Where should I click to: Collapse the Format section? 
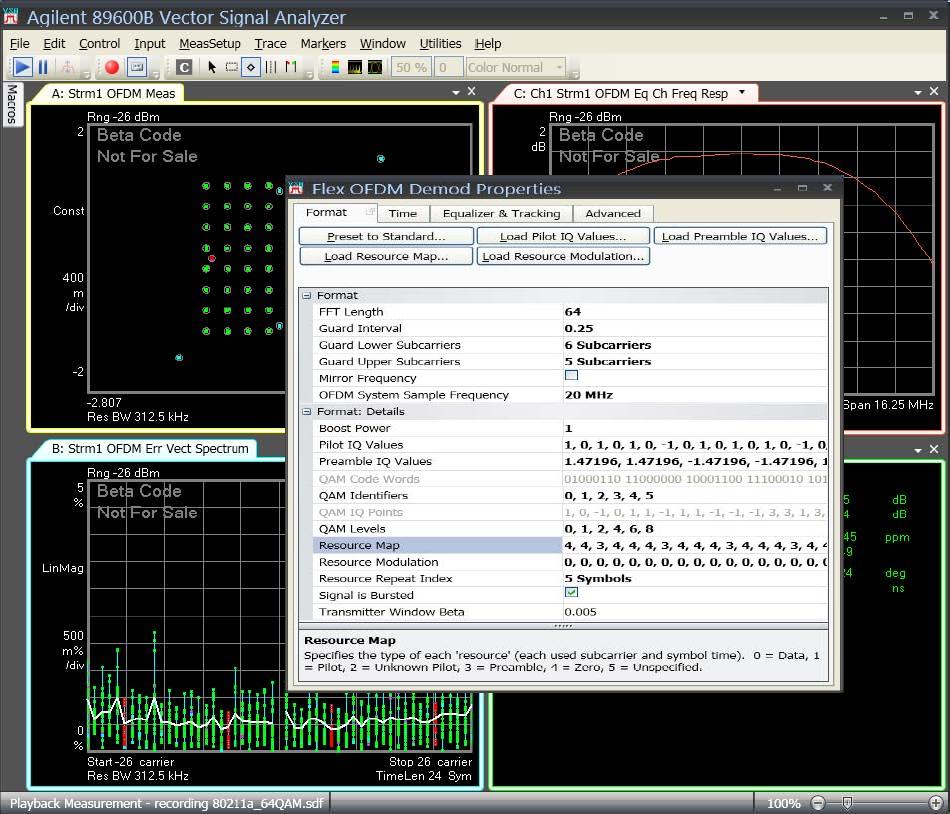pyautogui.click(x=307, y=295)
